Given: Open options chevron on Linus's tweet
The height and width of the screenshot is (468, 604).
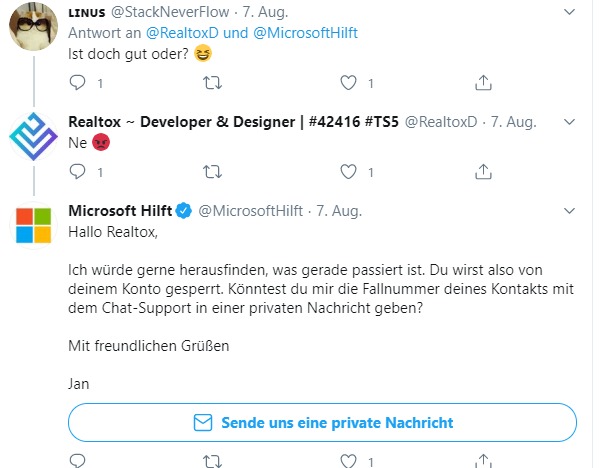Looking at the screenshot, I should (x=569, y=12).
